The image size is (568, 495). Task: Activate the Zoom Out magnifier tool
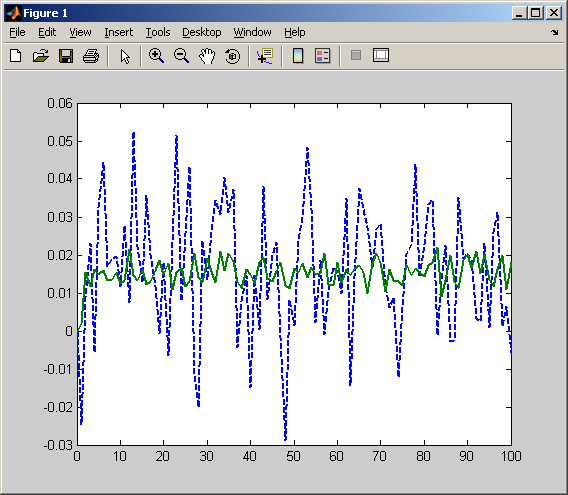[x=181, y=56]
